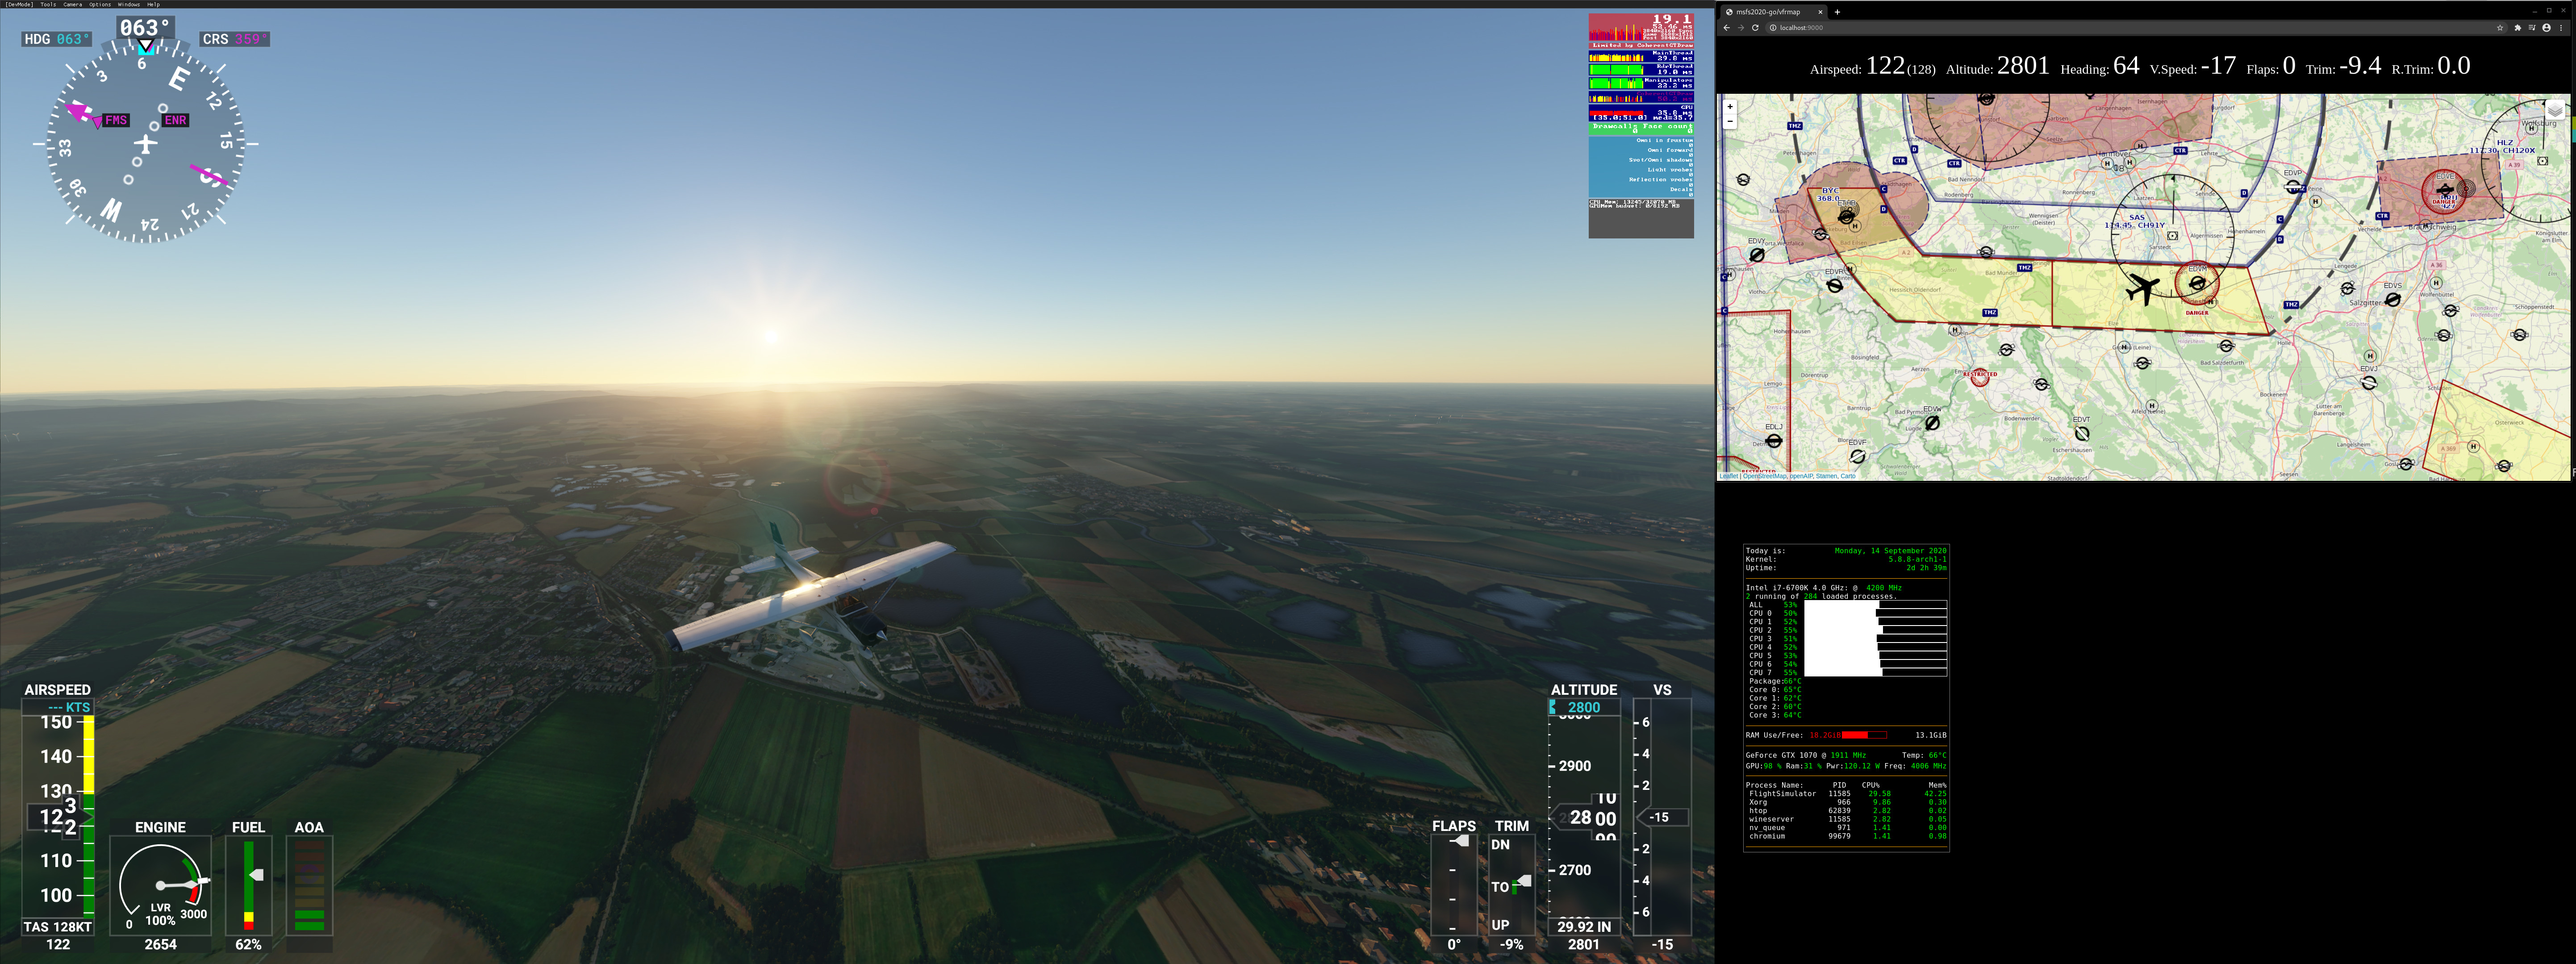
Task: Open the [DevMode] menu
Action: [19, 4]
